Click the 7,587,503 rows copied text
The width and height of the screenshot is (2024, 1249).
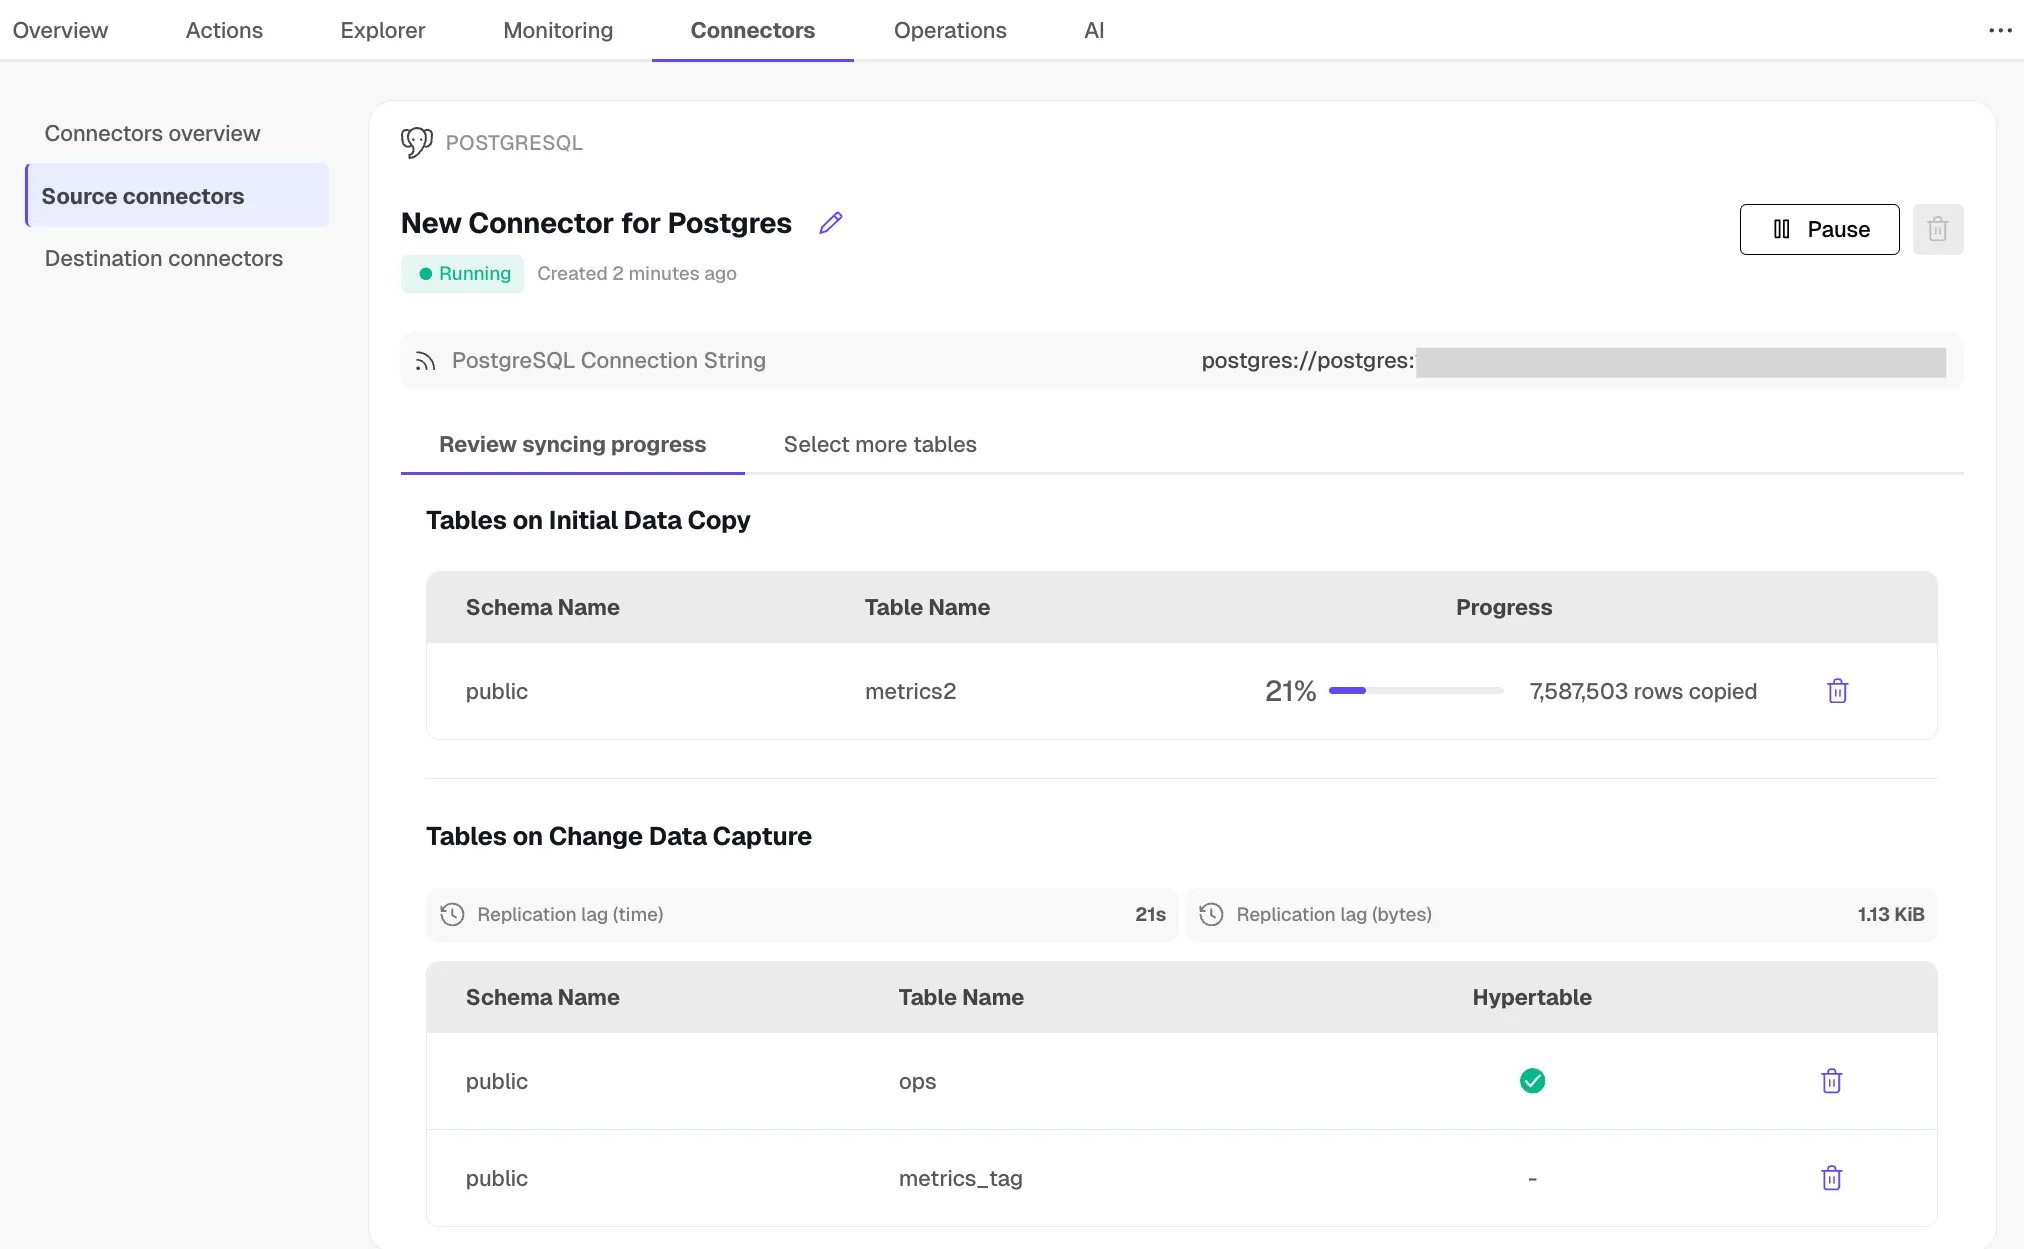[x=1643, y=691]
